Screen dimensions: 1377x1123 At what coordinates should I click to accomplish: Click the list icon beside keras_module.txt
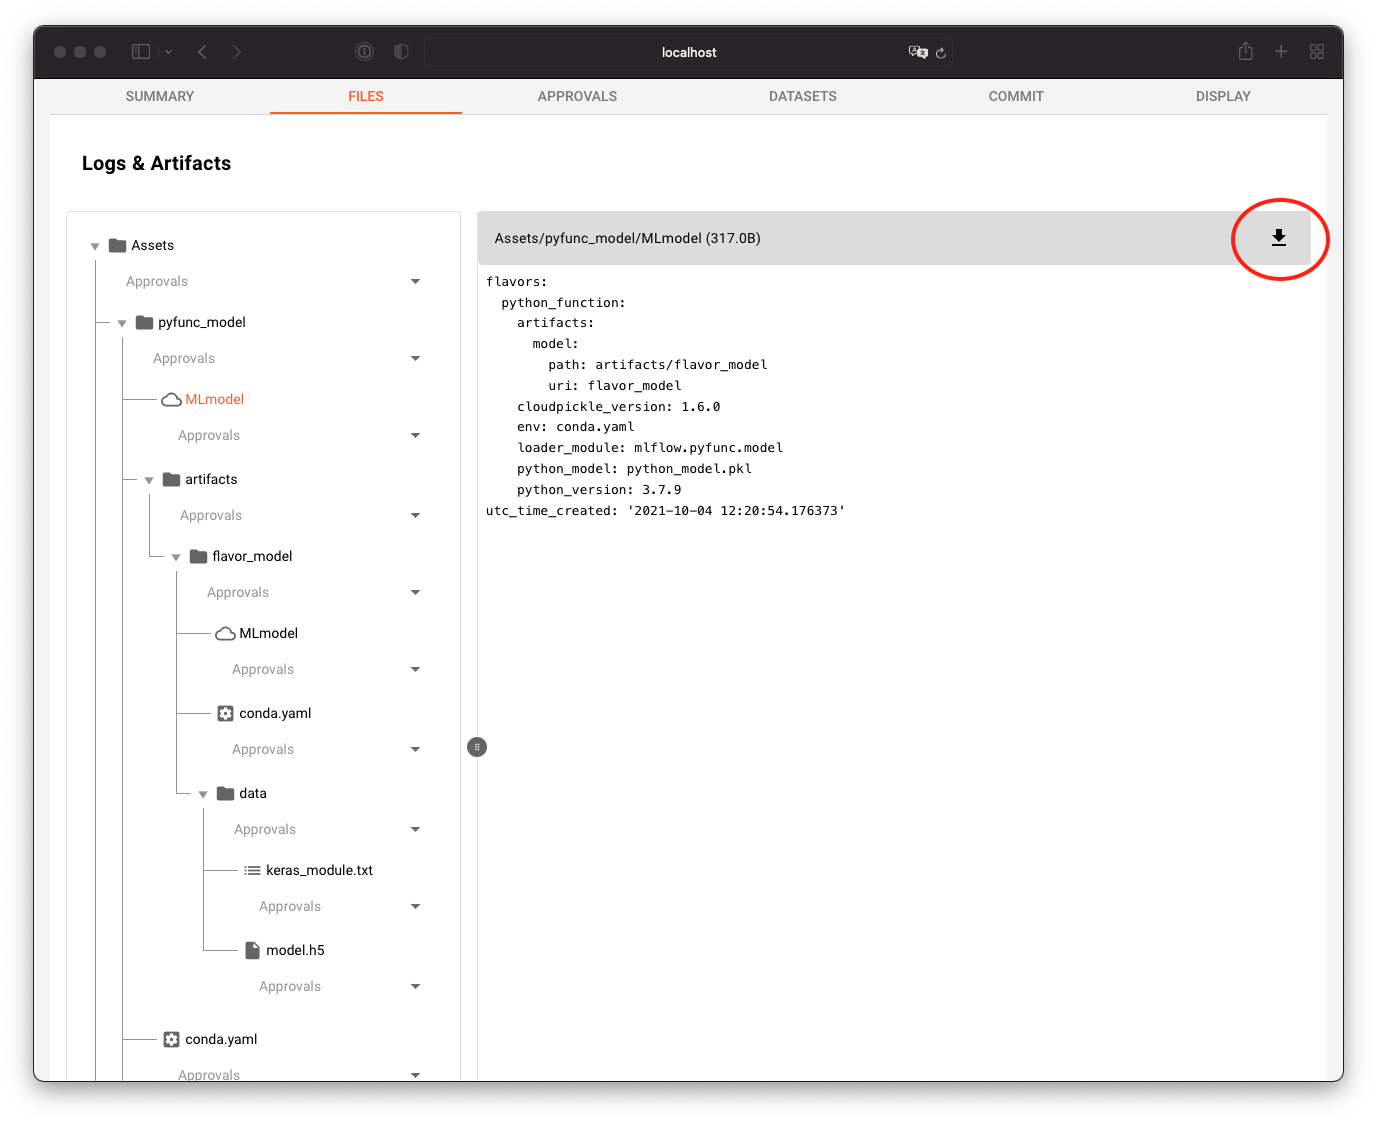(253, 870)
